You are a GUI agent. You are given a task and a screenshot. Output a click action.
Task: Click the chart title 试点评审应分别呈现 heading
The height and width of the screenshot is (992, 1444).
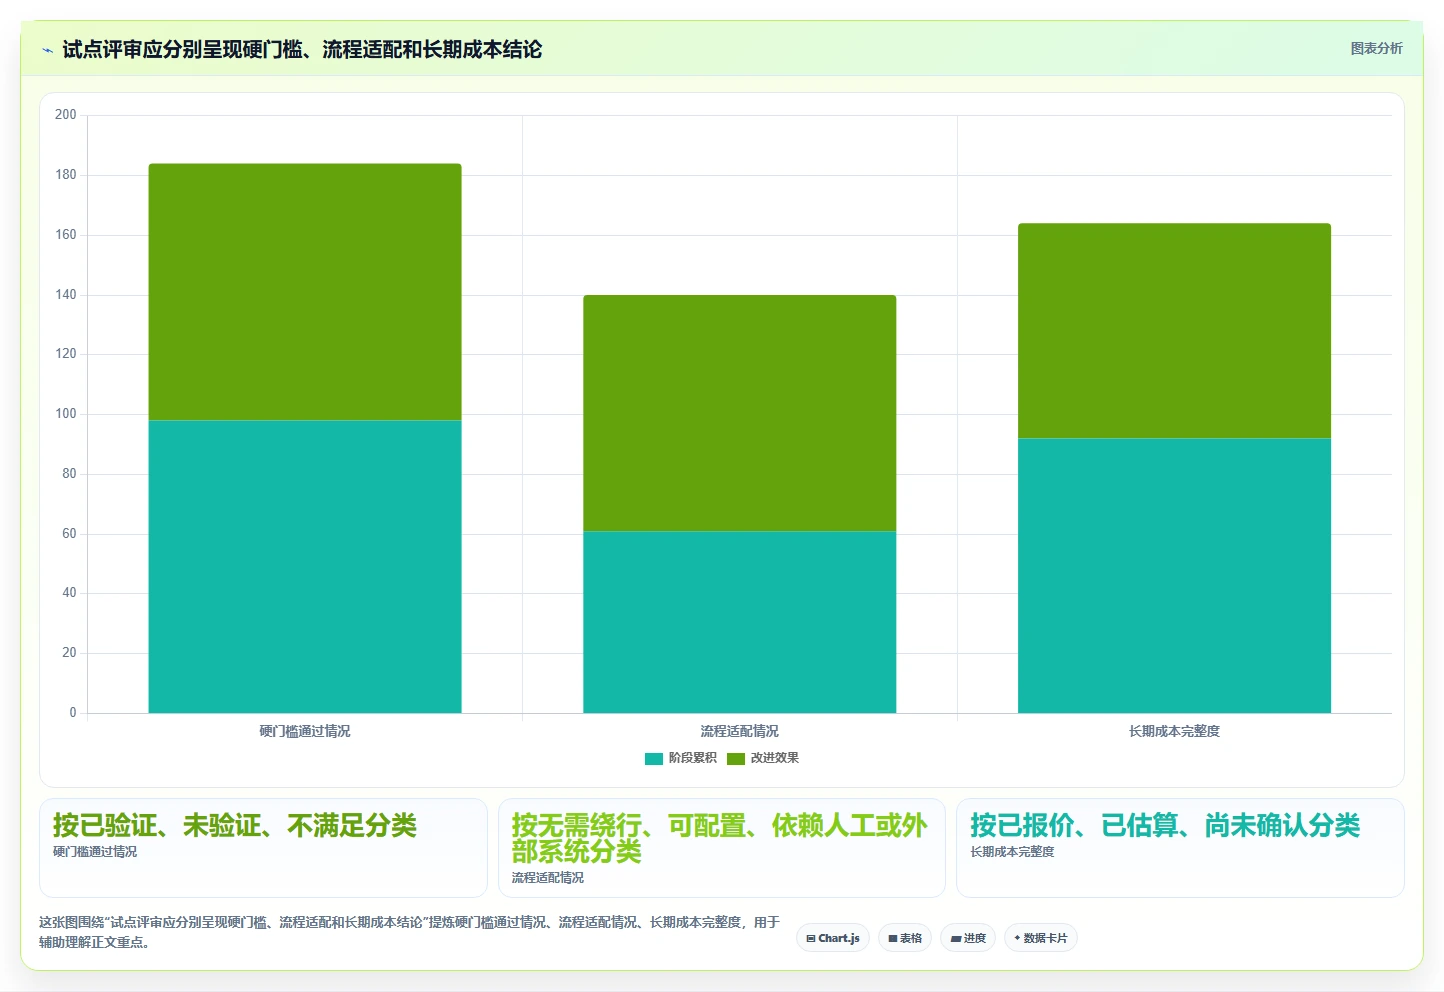302,49
